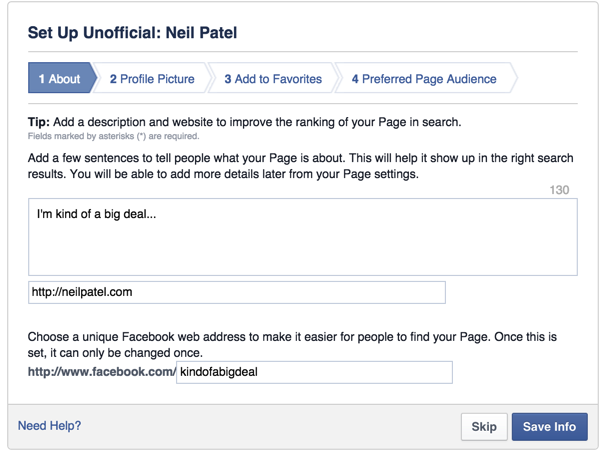Click the Save Info button
607x454 pixels.
549,427
